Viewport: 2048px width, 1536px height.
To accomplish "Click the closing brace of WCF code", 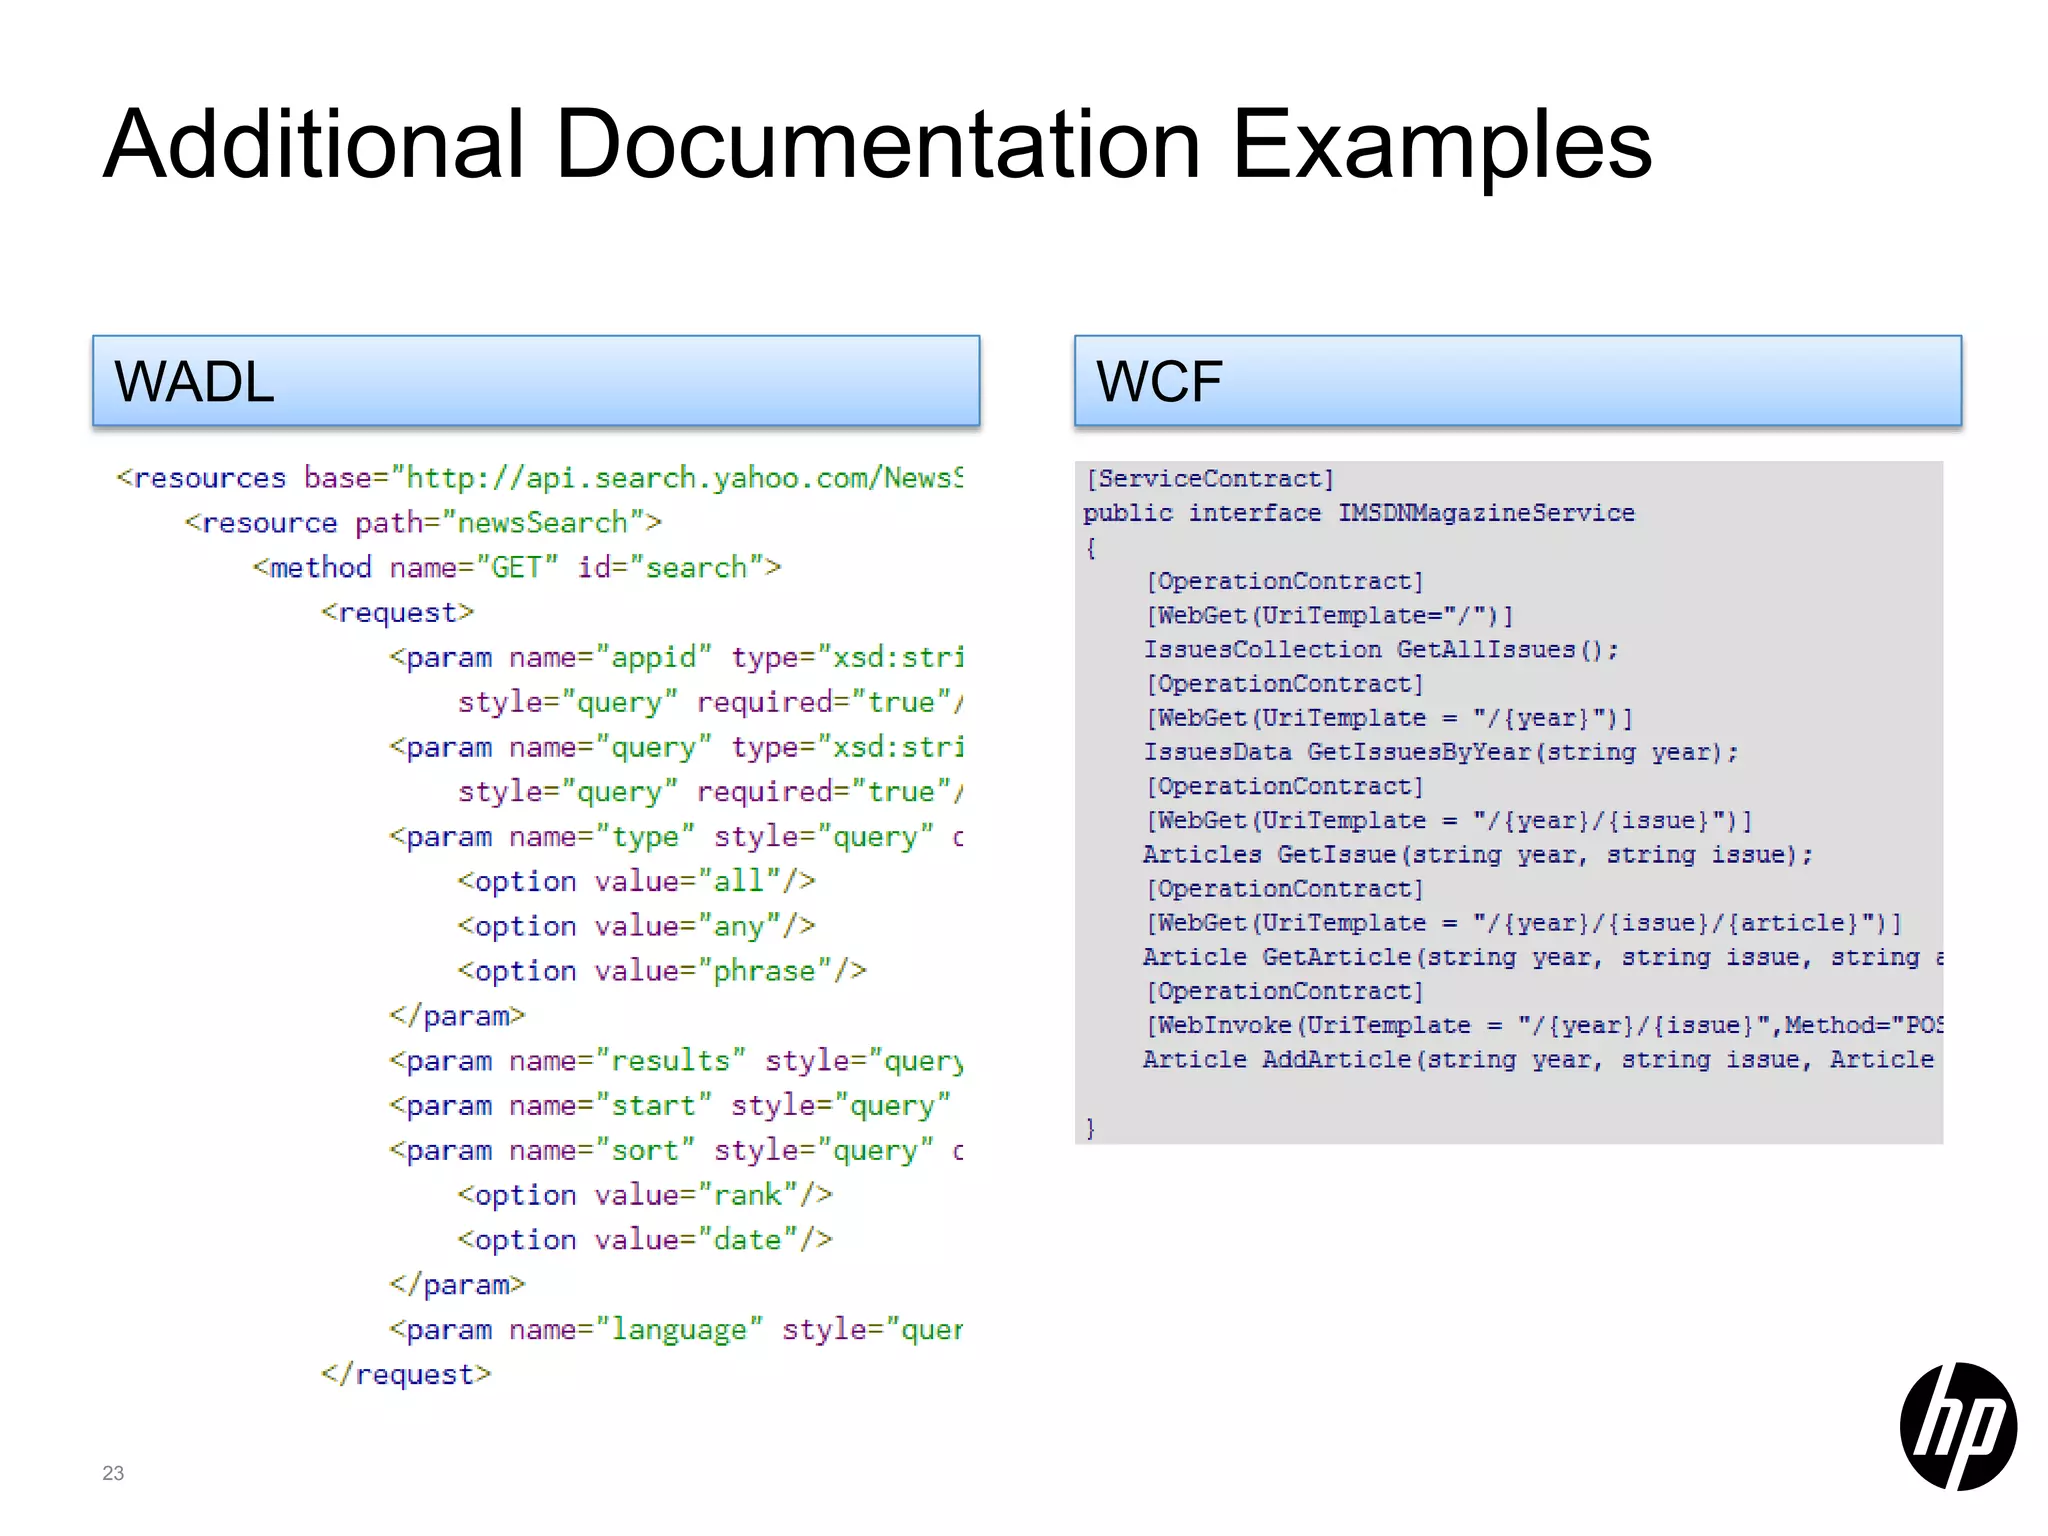I will [1091, 1128].
